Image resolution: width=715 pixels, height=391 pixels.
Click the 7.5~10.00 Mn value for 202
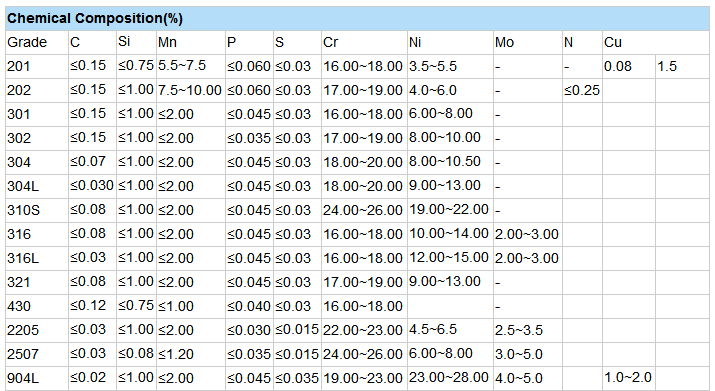point(191,90)
